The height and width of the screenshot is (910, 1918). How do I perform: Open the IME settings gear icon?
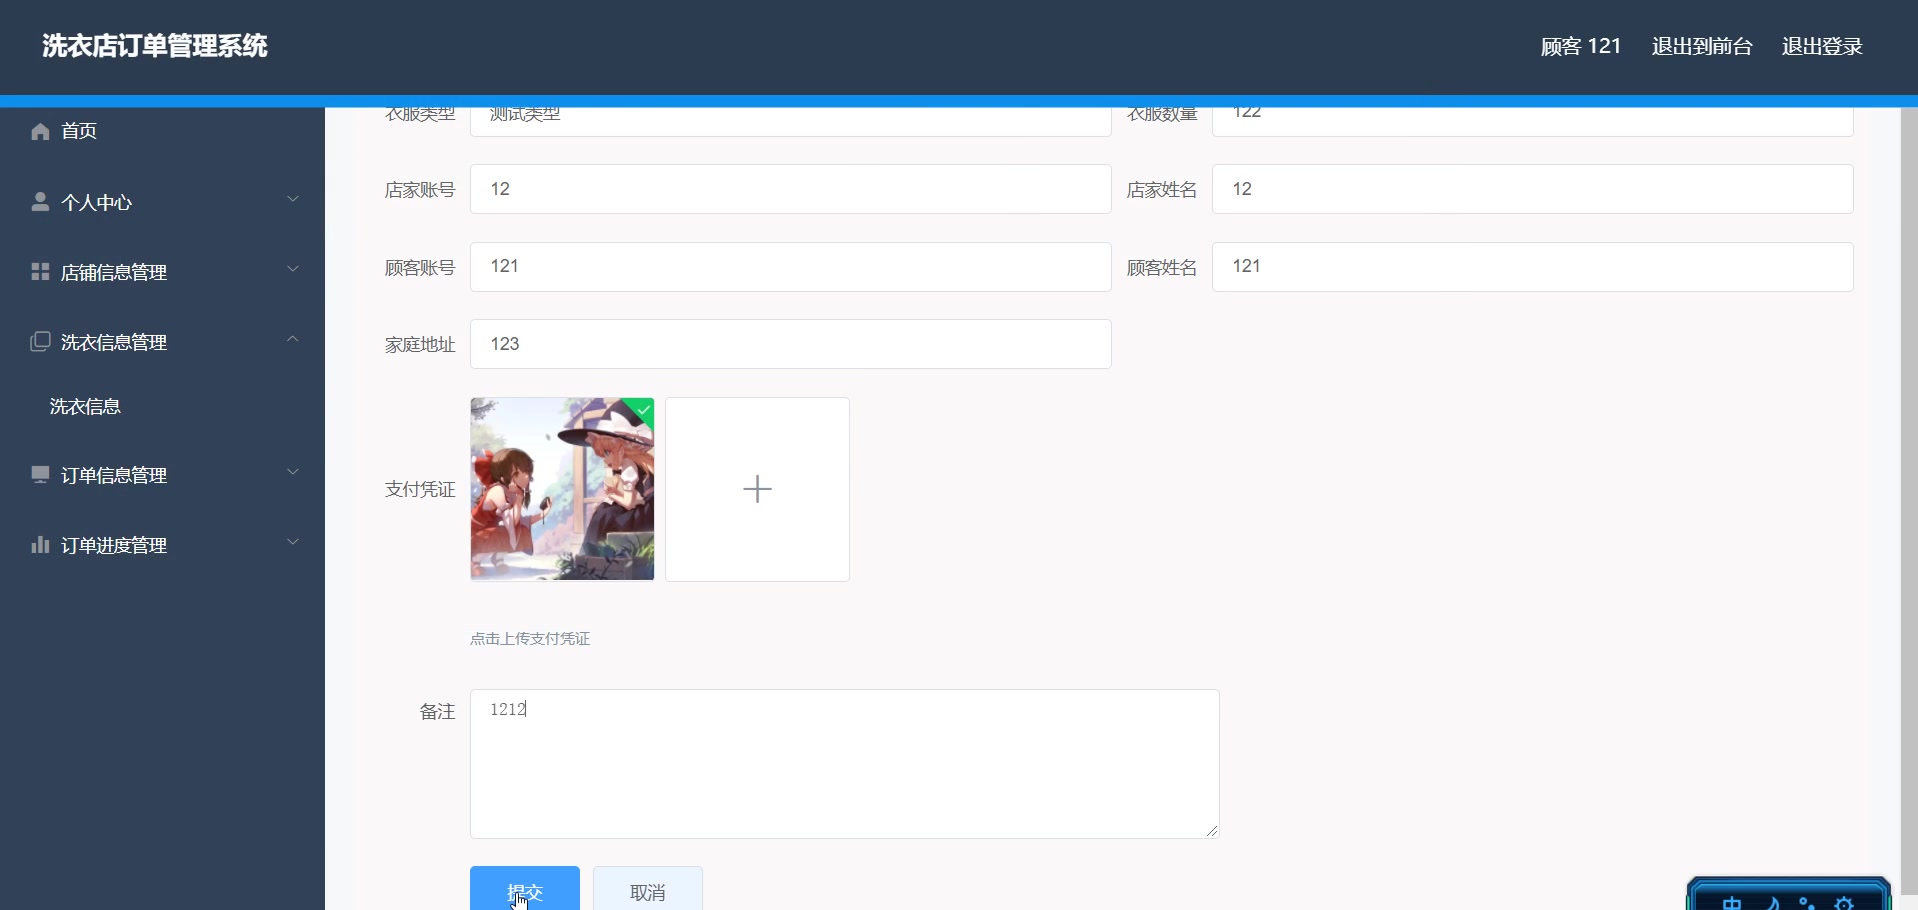(x=1844, y=903)
